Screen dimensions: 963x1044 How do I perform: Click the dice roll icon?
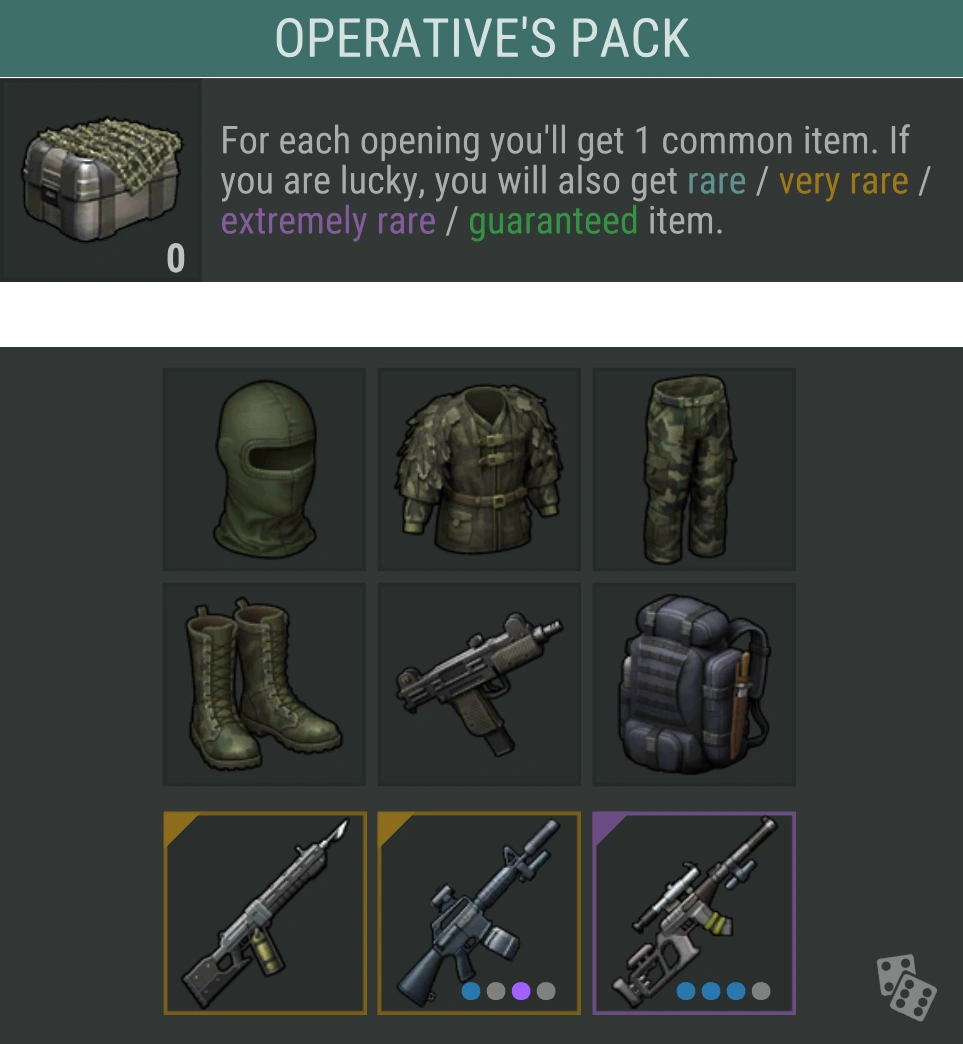click(906, 987)
